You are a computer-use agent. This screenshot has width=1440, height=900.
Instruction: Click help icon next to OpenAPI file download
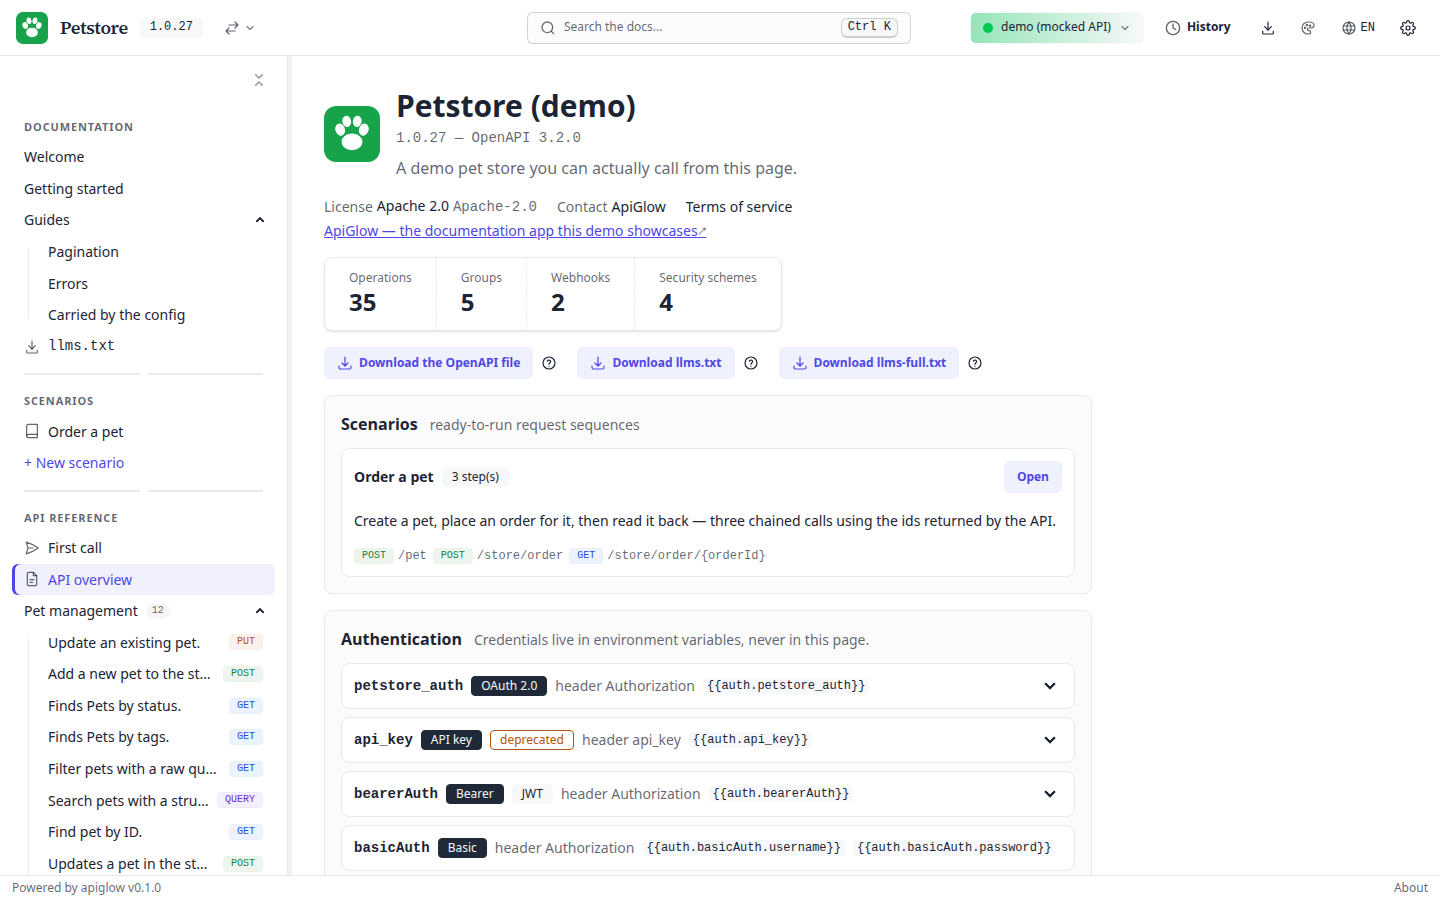pos(549,363)
